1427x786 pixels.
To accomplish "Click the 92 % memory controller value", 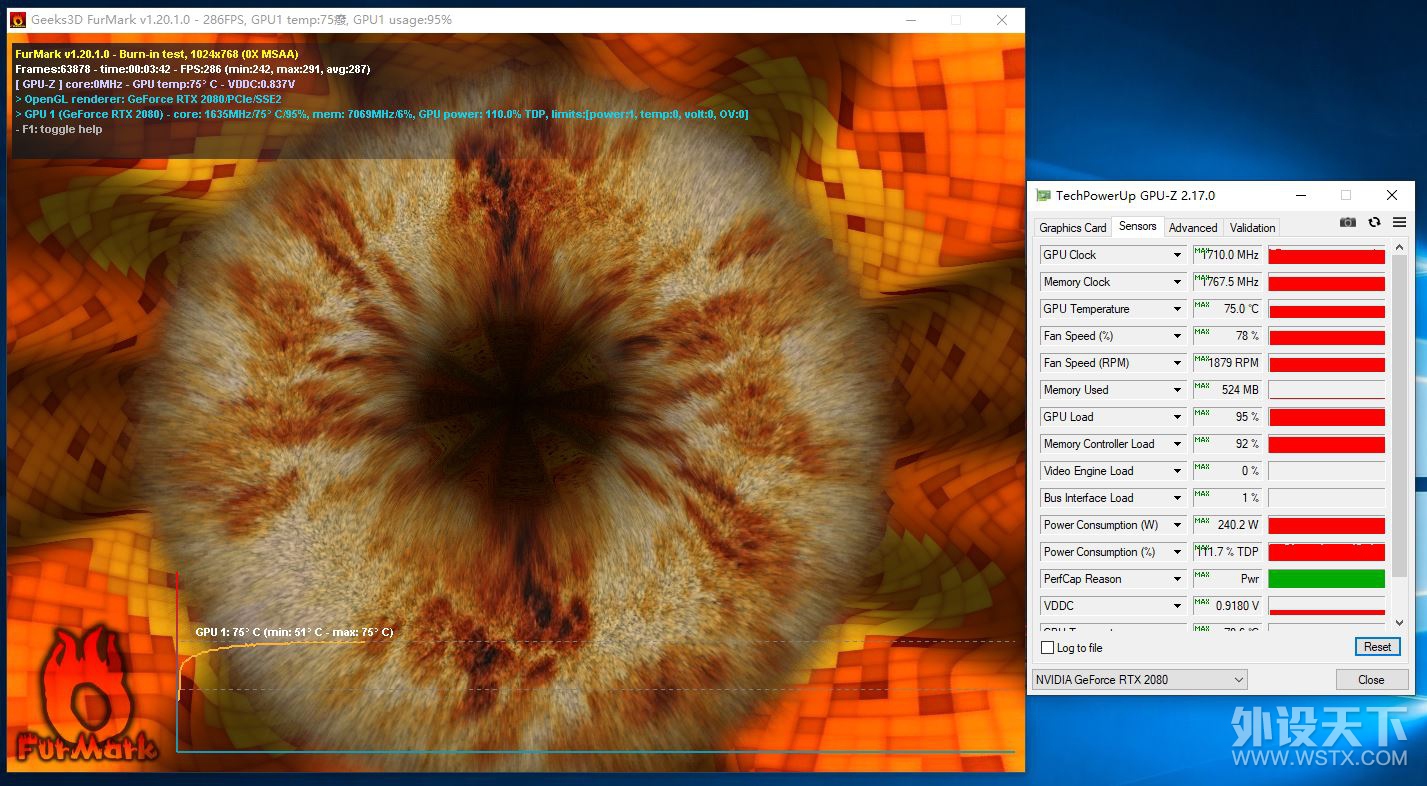I will [1227, 444].
